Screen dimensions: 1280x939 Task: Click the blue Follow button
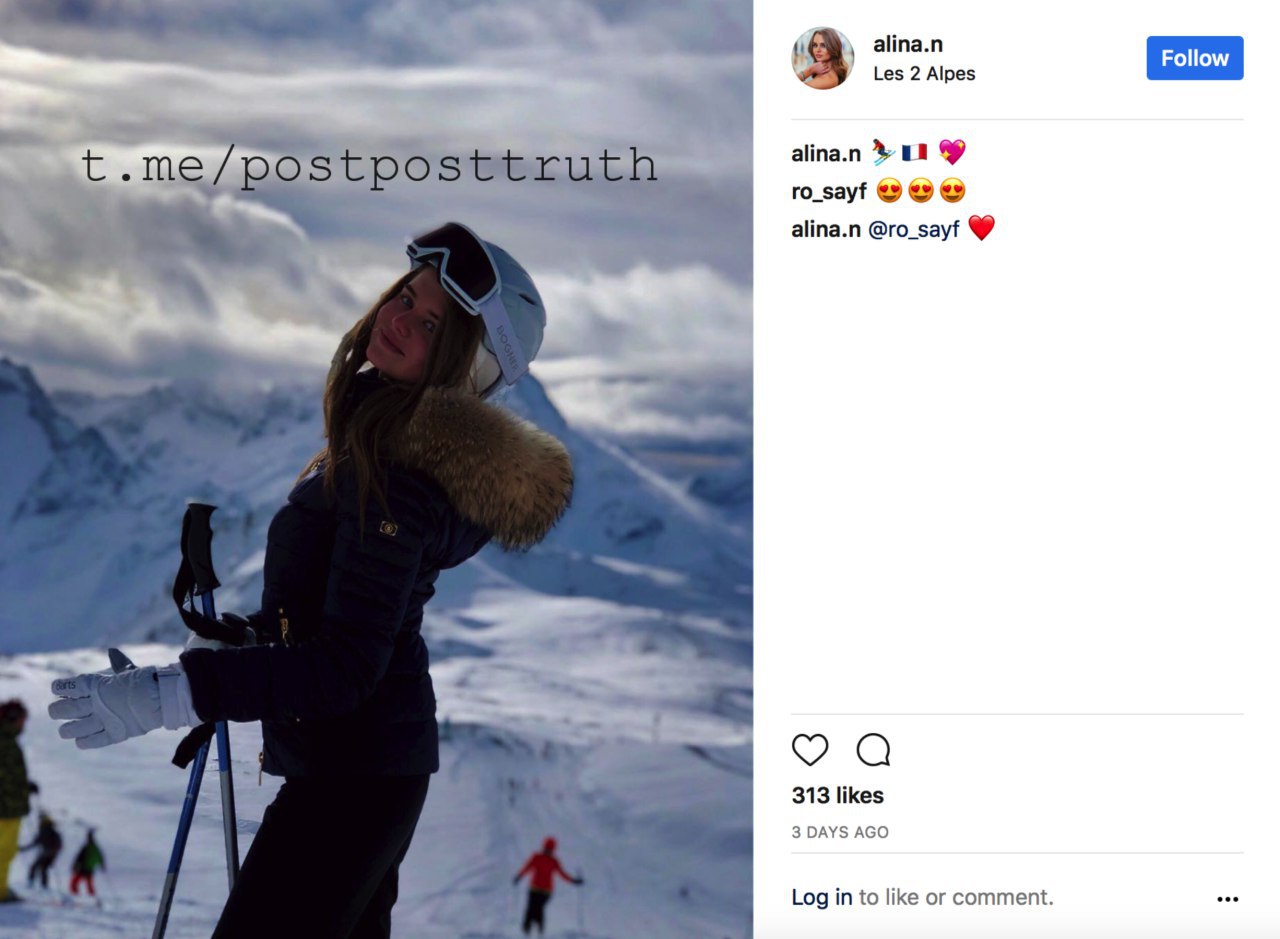[x=1195, y=58]
